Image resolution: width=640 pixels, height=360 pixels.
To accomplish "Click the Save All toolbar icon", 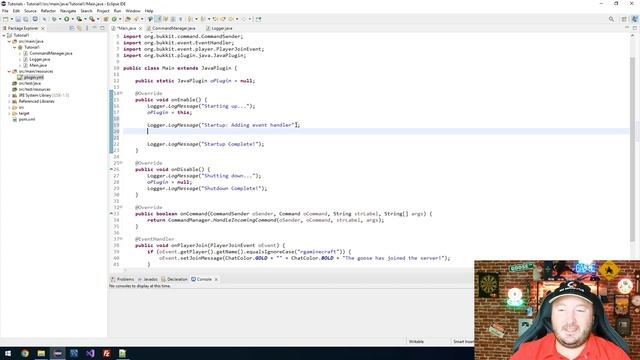I will (x=26, y=19).
